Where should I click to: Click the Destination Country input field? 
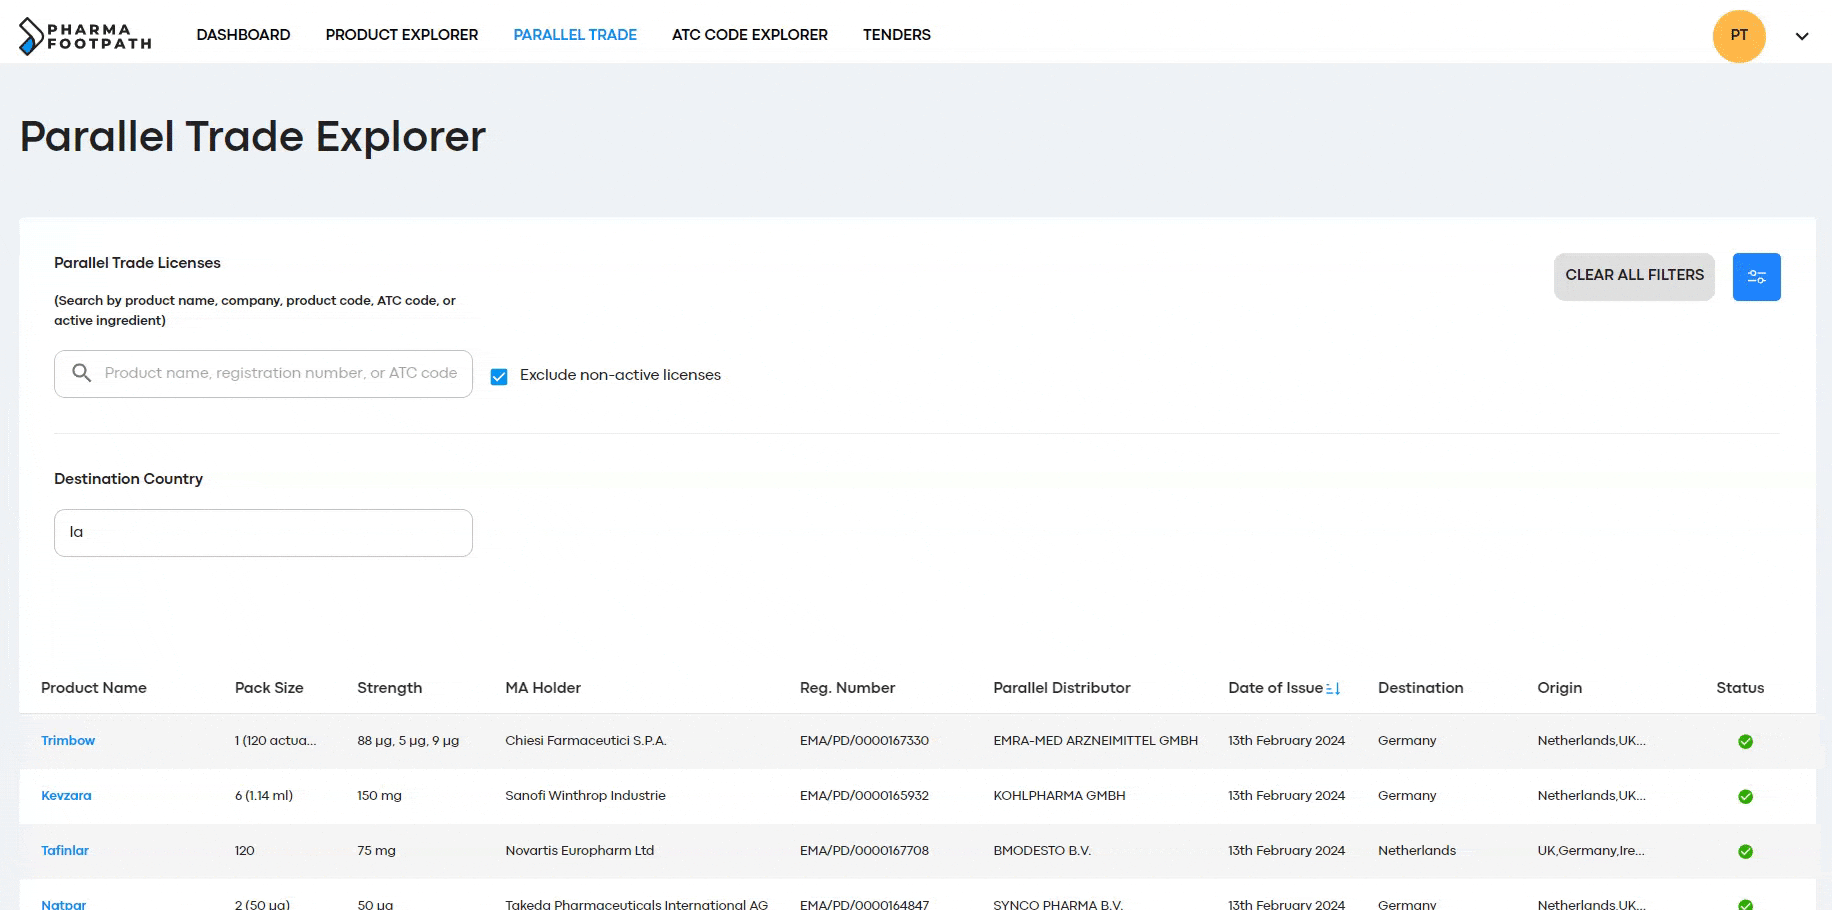point(263,533)
